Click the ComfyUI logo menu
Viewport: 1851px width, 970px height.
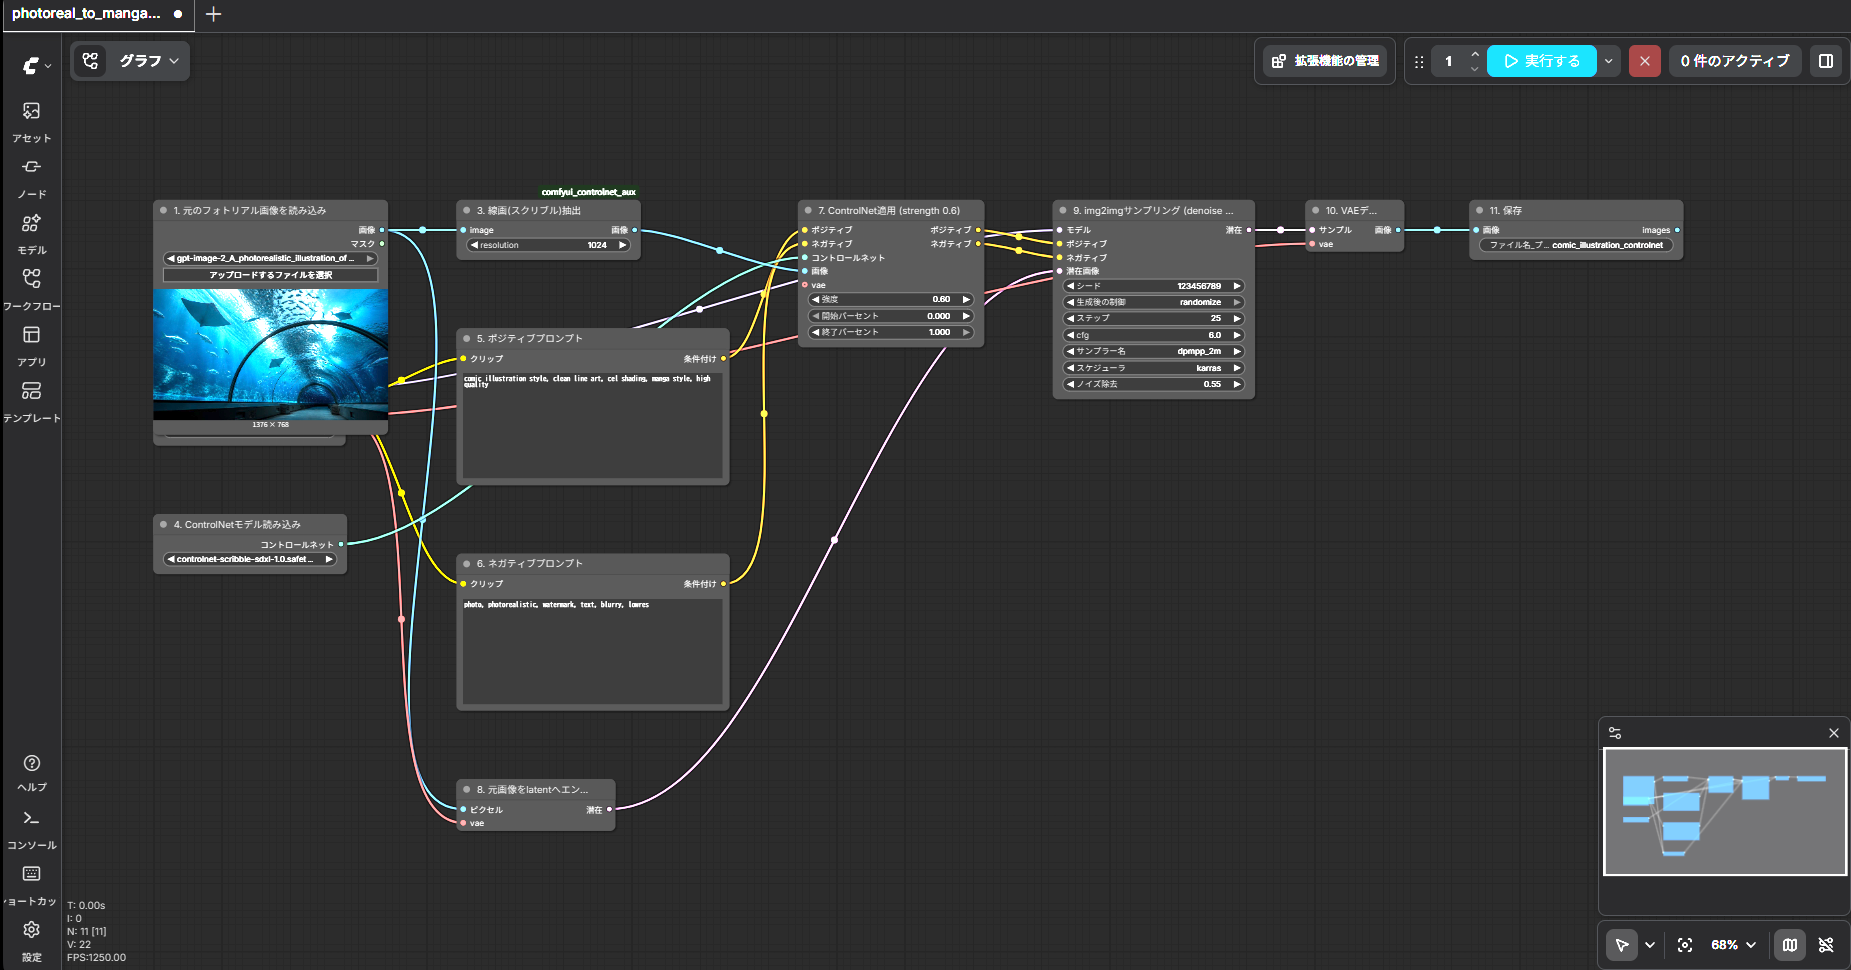36,65
